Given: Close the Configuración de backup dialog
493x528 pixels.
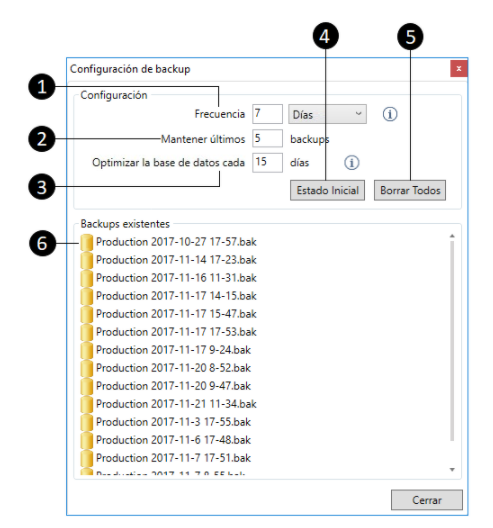Looking at the screenshot, I should tap(459, 69).
